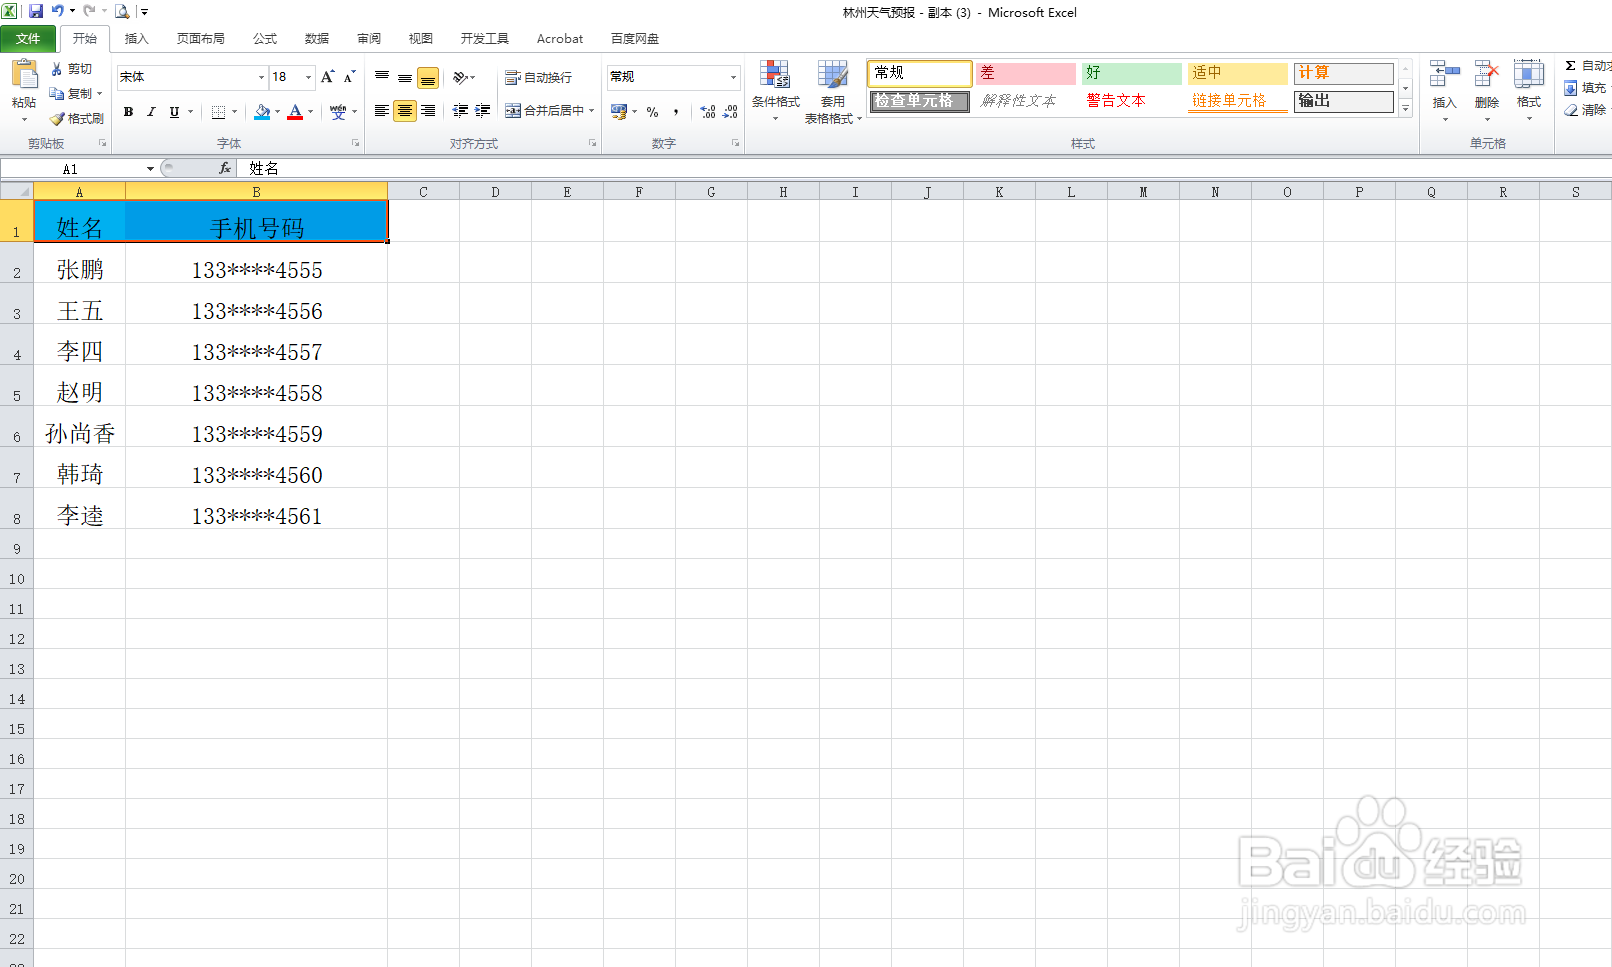Click the increase decimal places icon
This screenshot has height=967, width=1612.
(x=708, y=112)
